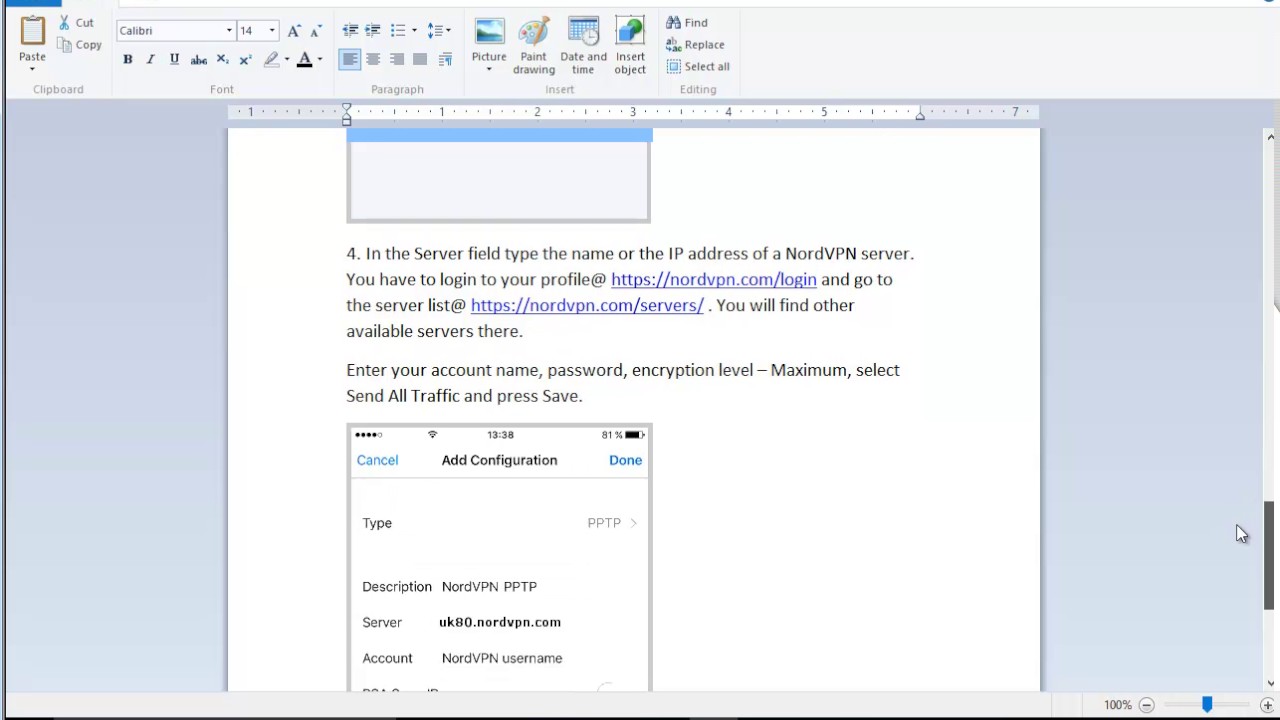Apply the red text color
This screenshot has width=1280, height=720.
point(305,60)
